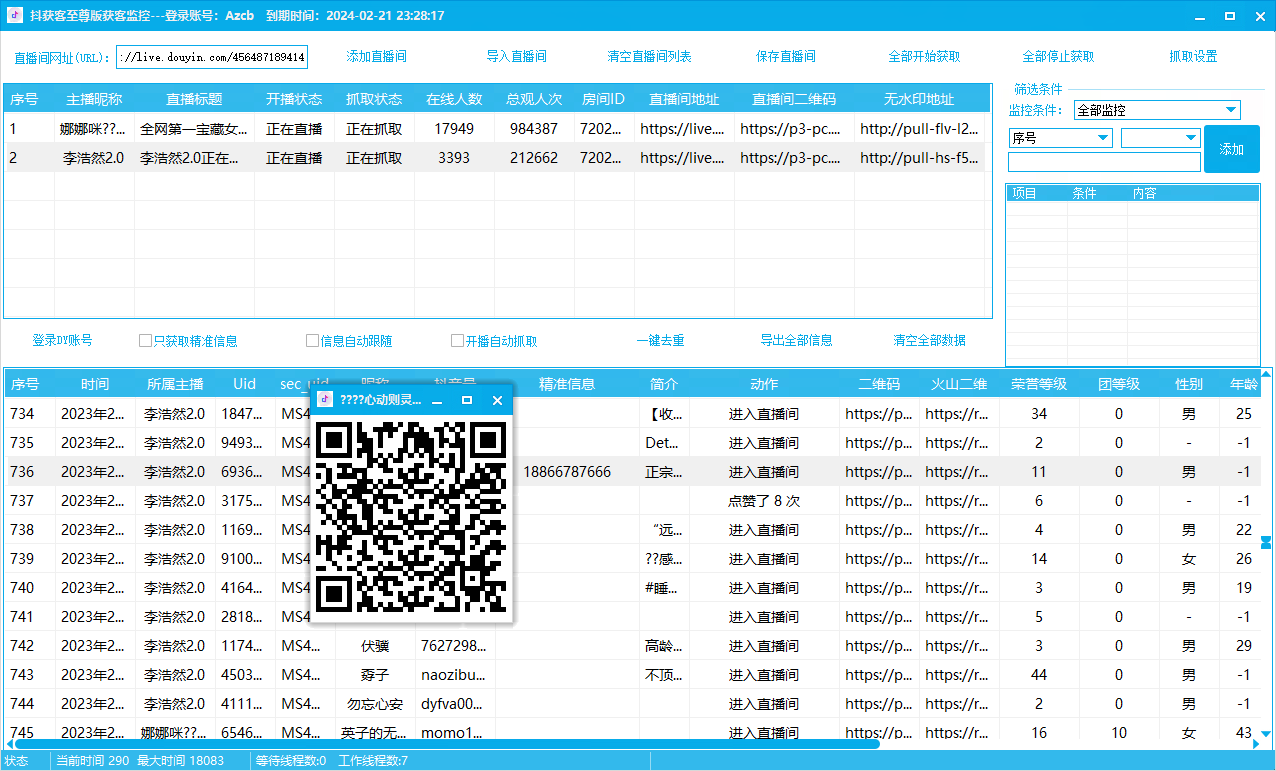Click the 工作线程数:7 status bar entry
Image resolution: width=1276 pixels, height=771 pixels.
point(373,761)
